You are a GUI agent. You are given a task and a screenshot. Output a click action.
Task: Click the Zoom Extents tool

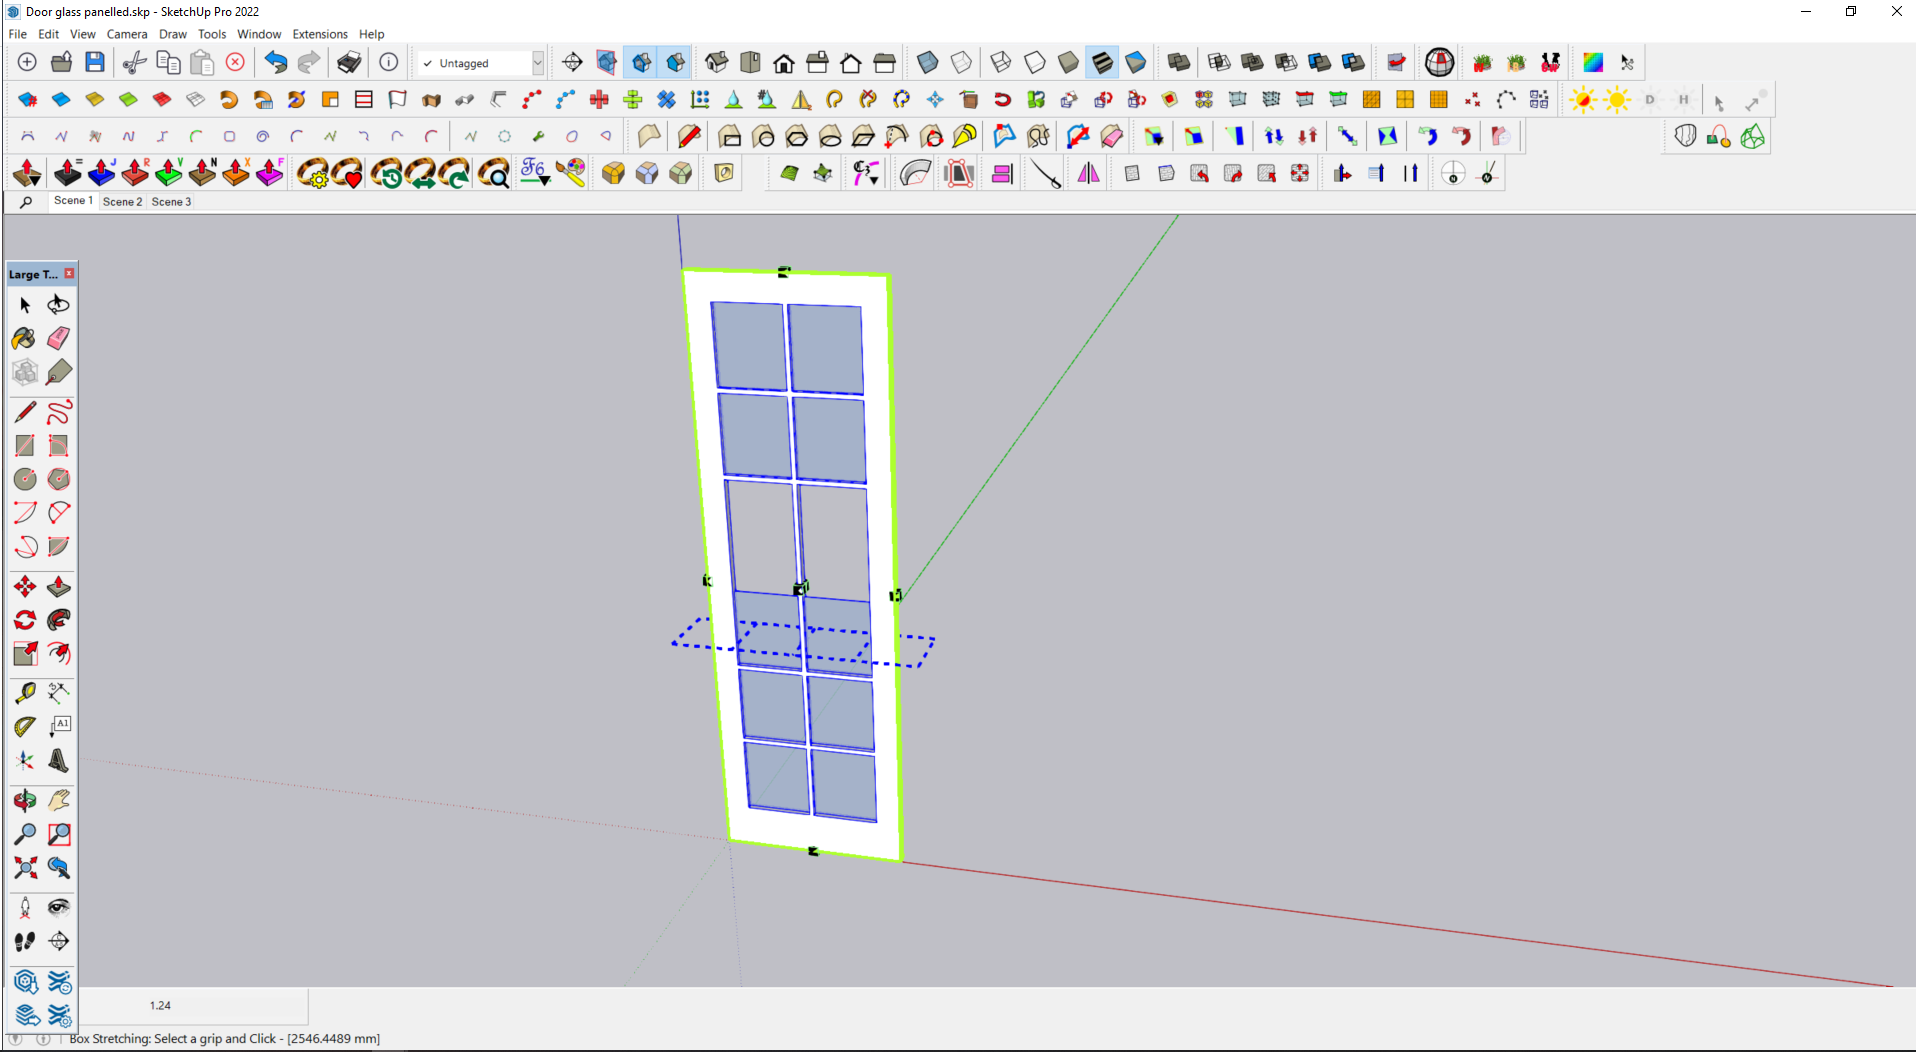pyautogui.click(x=25, y=867)
